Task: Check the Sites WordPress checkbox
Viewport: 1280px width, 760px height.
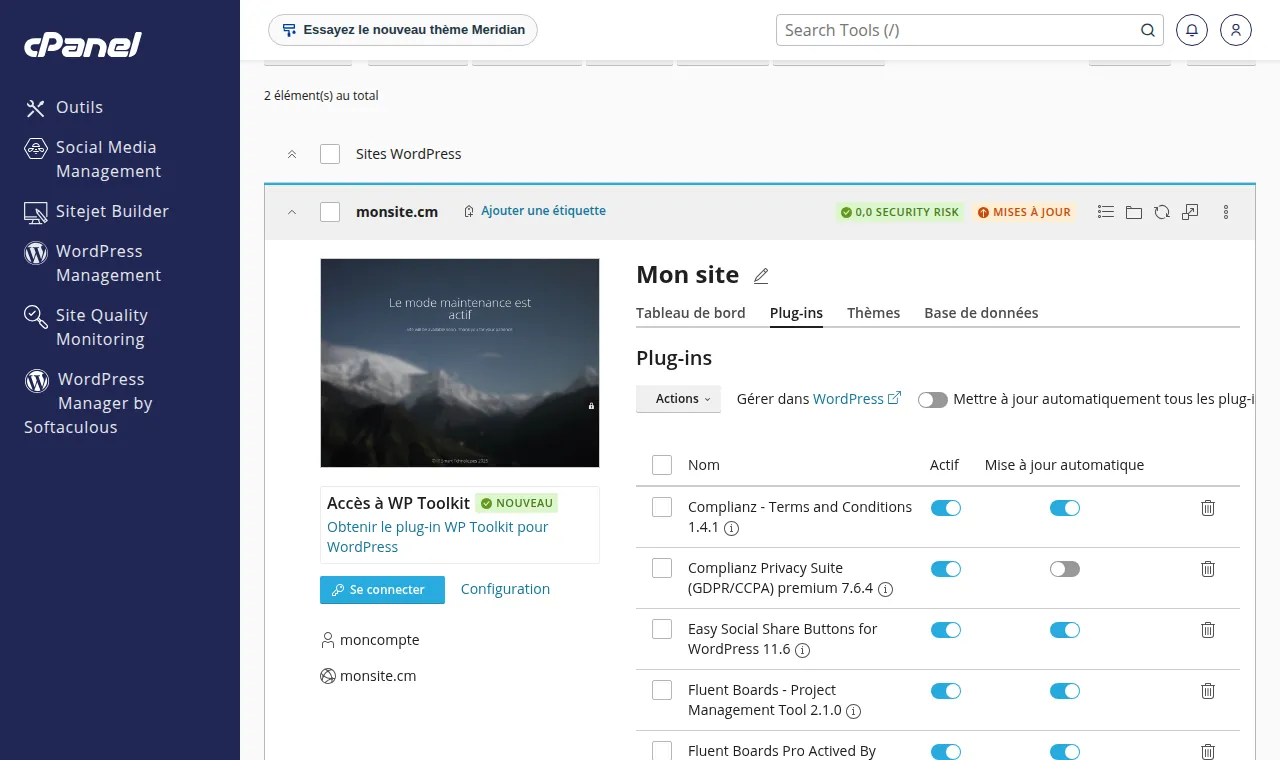Action: coord(330,154)
